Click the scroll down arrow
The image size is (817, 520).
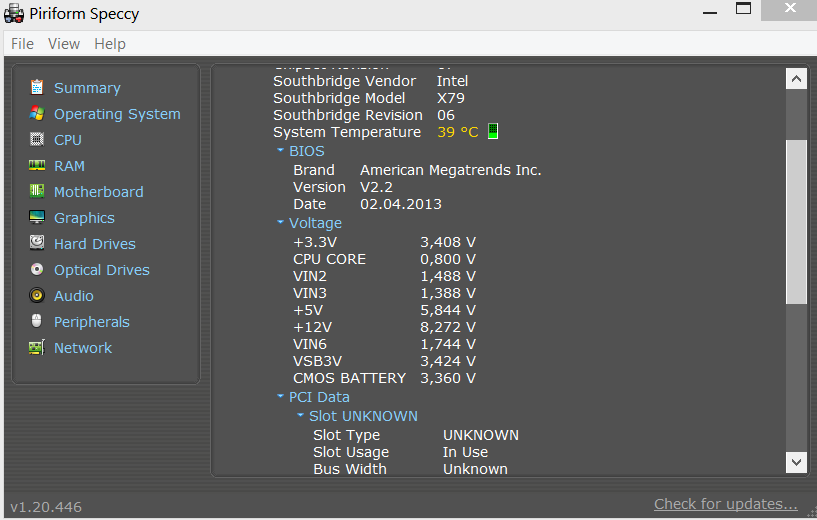click(796, 462)
